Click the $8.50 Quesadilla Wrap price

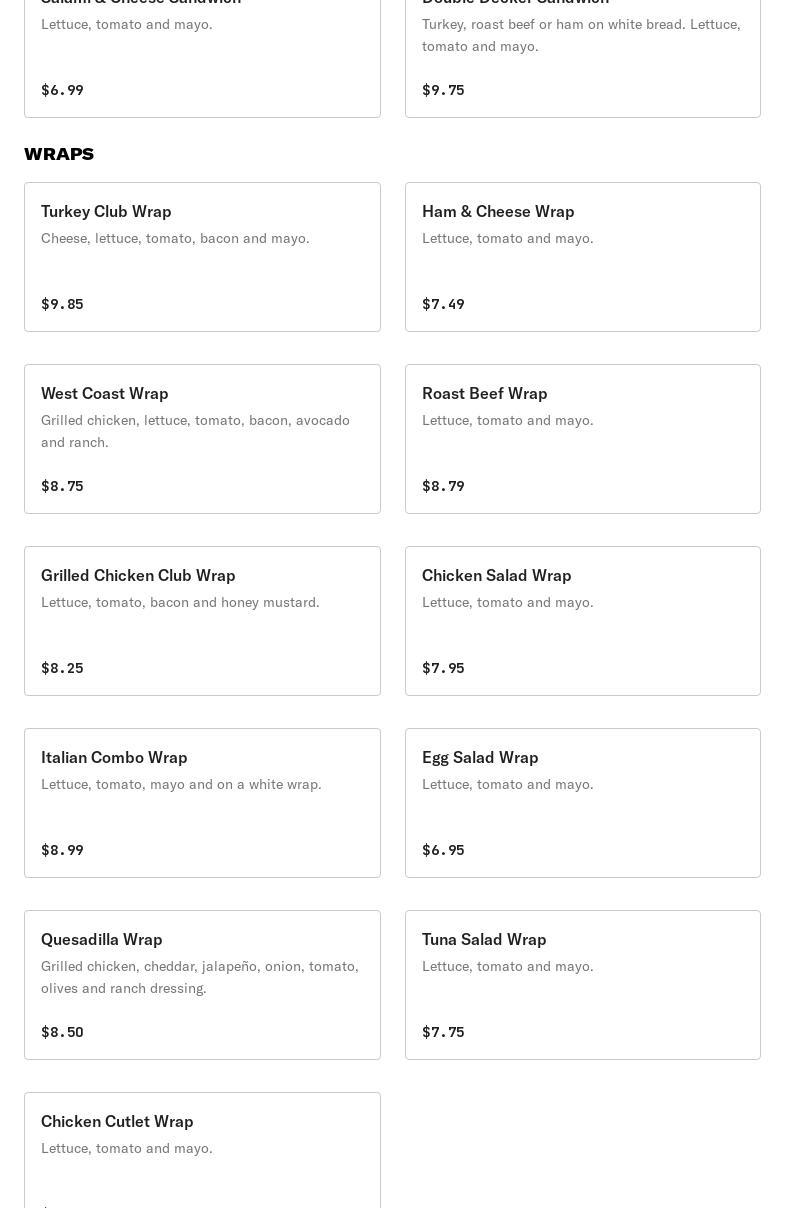click(x=62, y=1032)
